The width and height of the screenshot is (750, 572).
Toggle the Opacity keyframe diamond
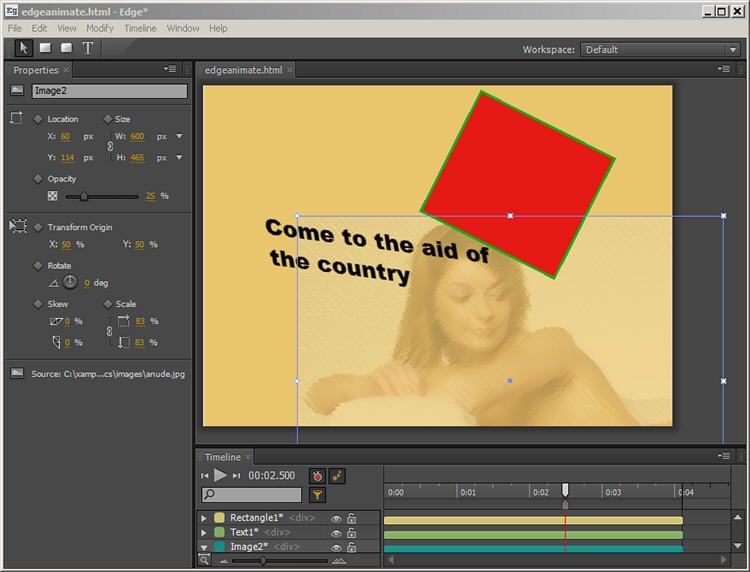pos(38,179)
